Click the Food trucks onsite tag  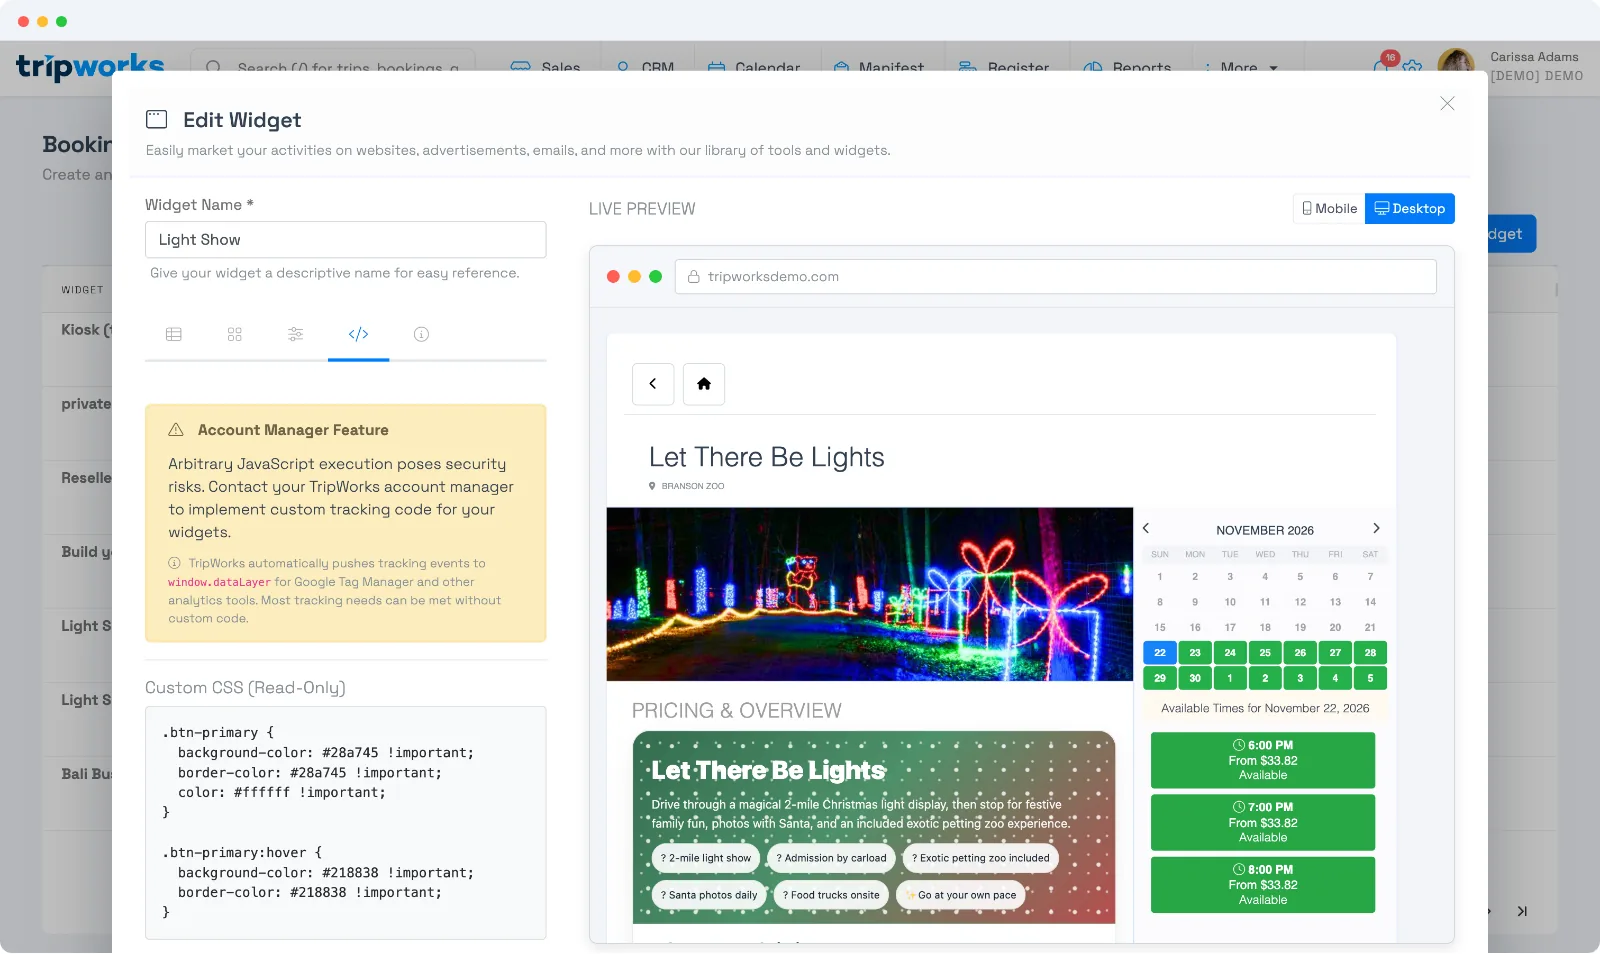pyautogui.click(x=831, y=895)
